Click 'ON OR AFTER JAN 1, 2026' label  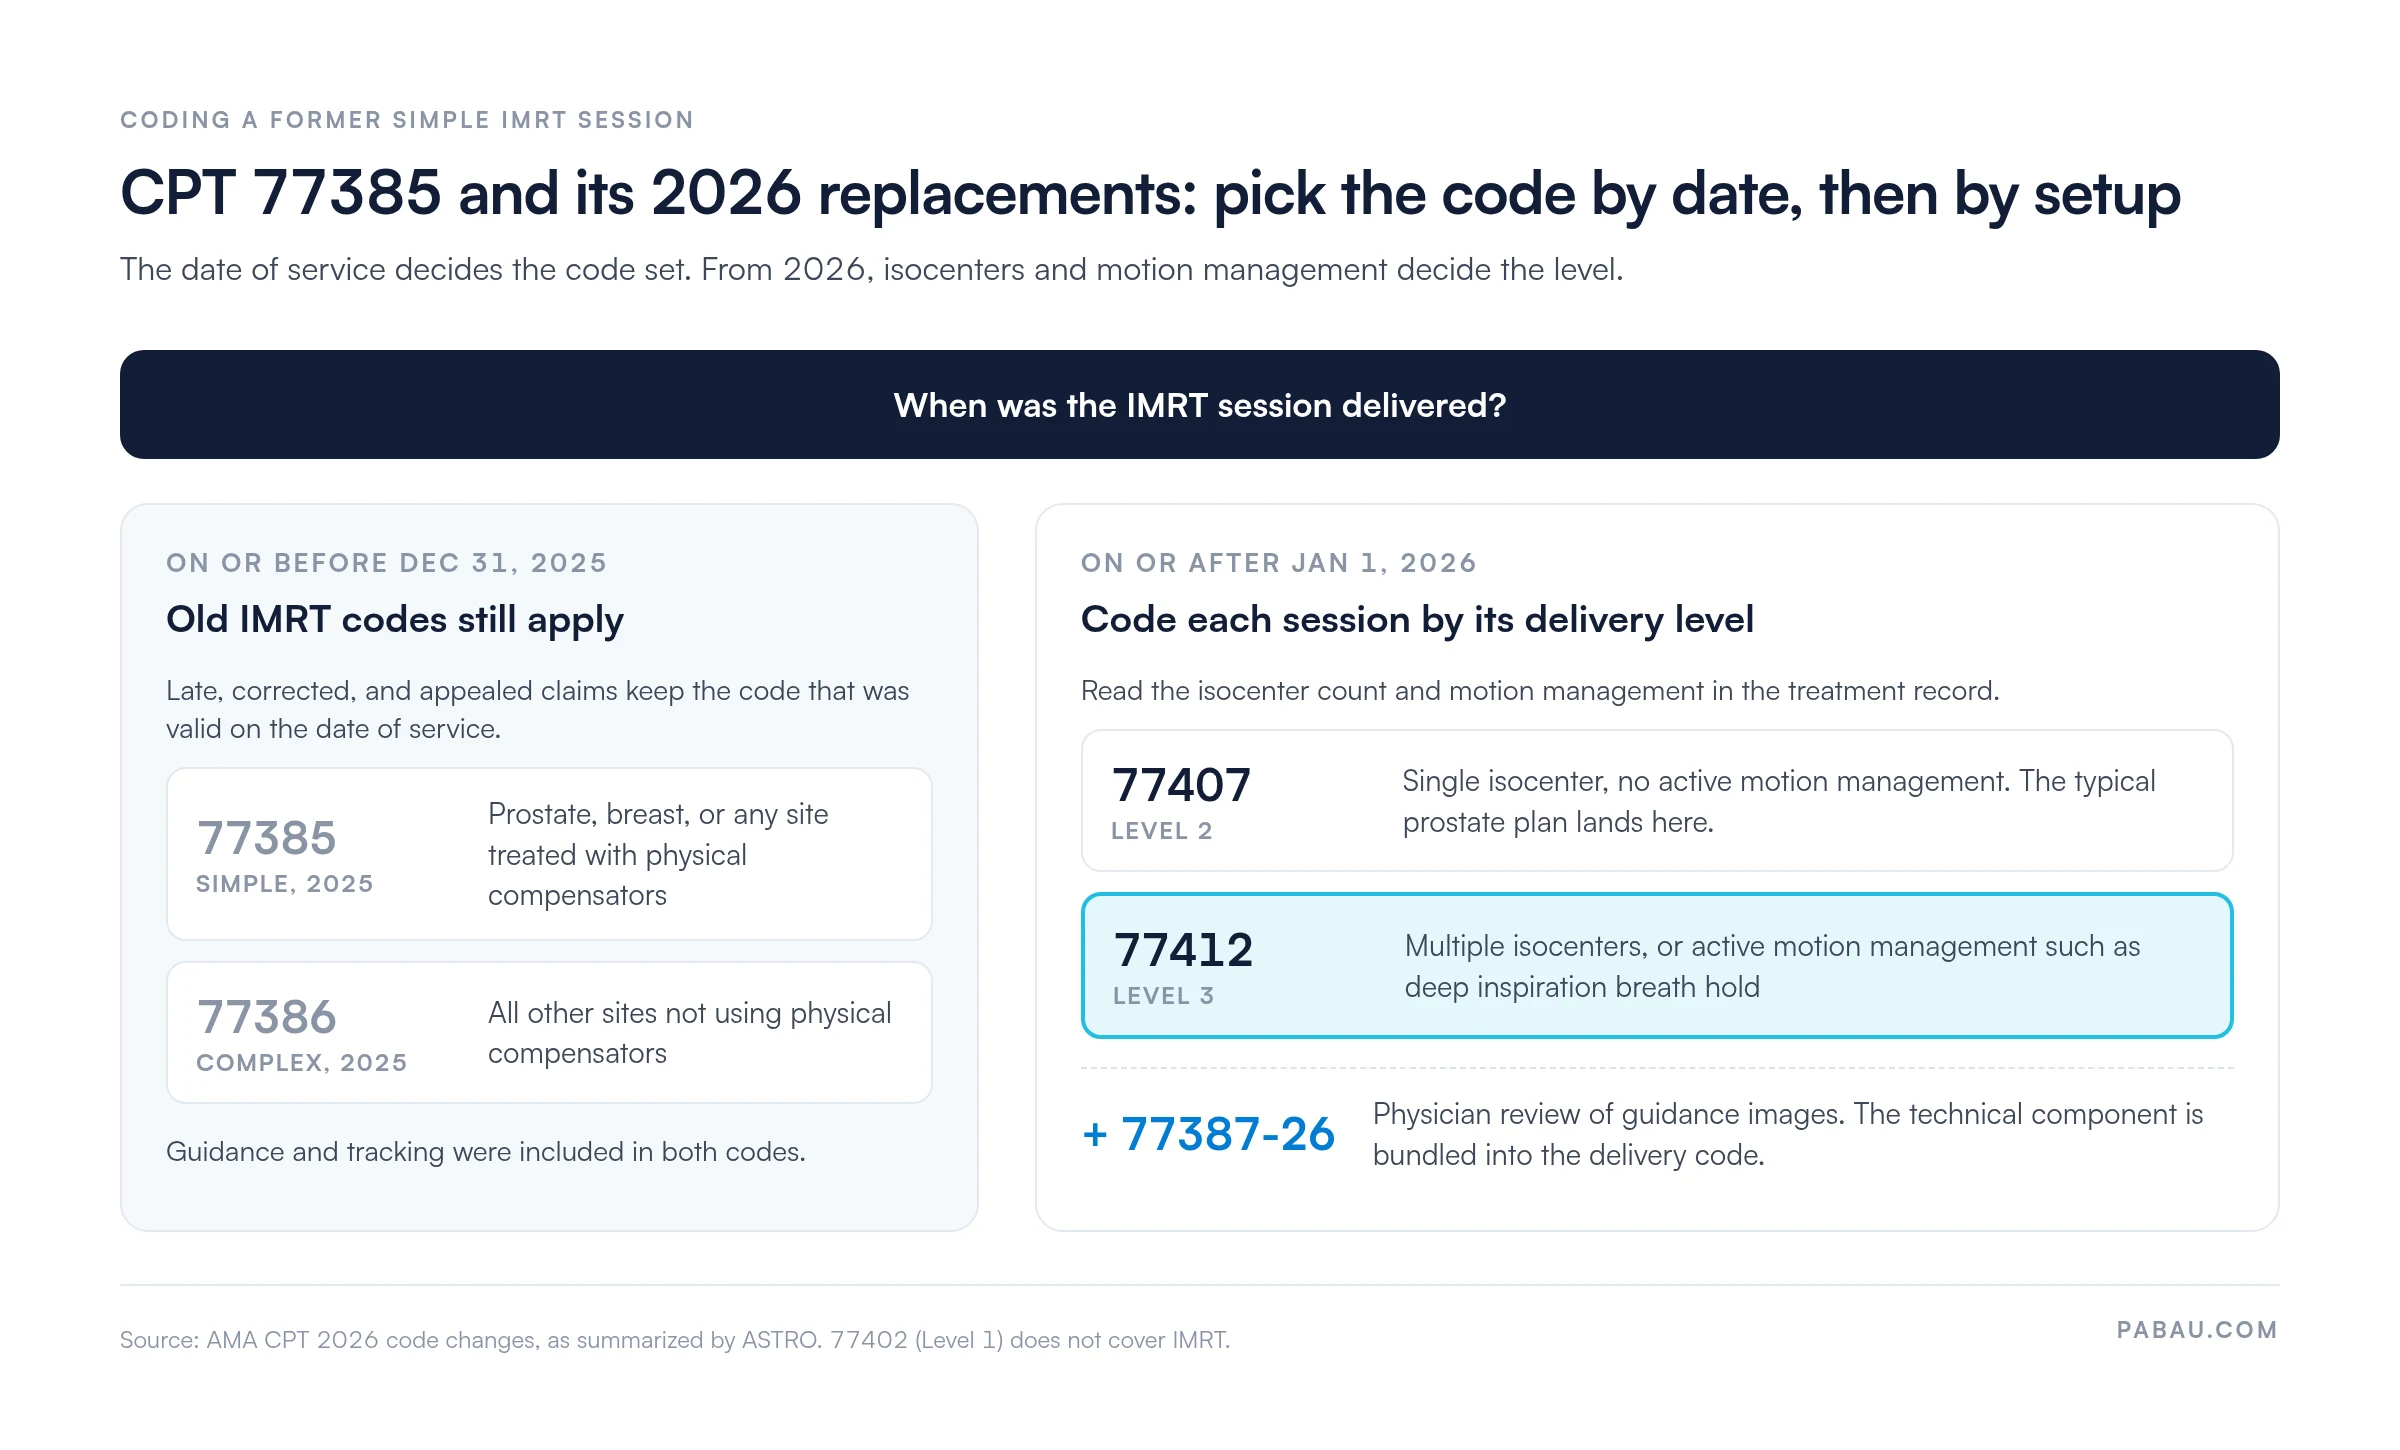tap(1278, 563)
